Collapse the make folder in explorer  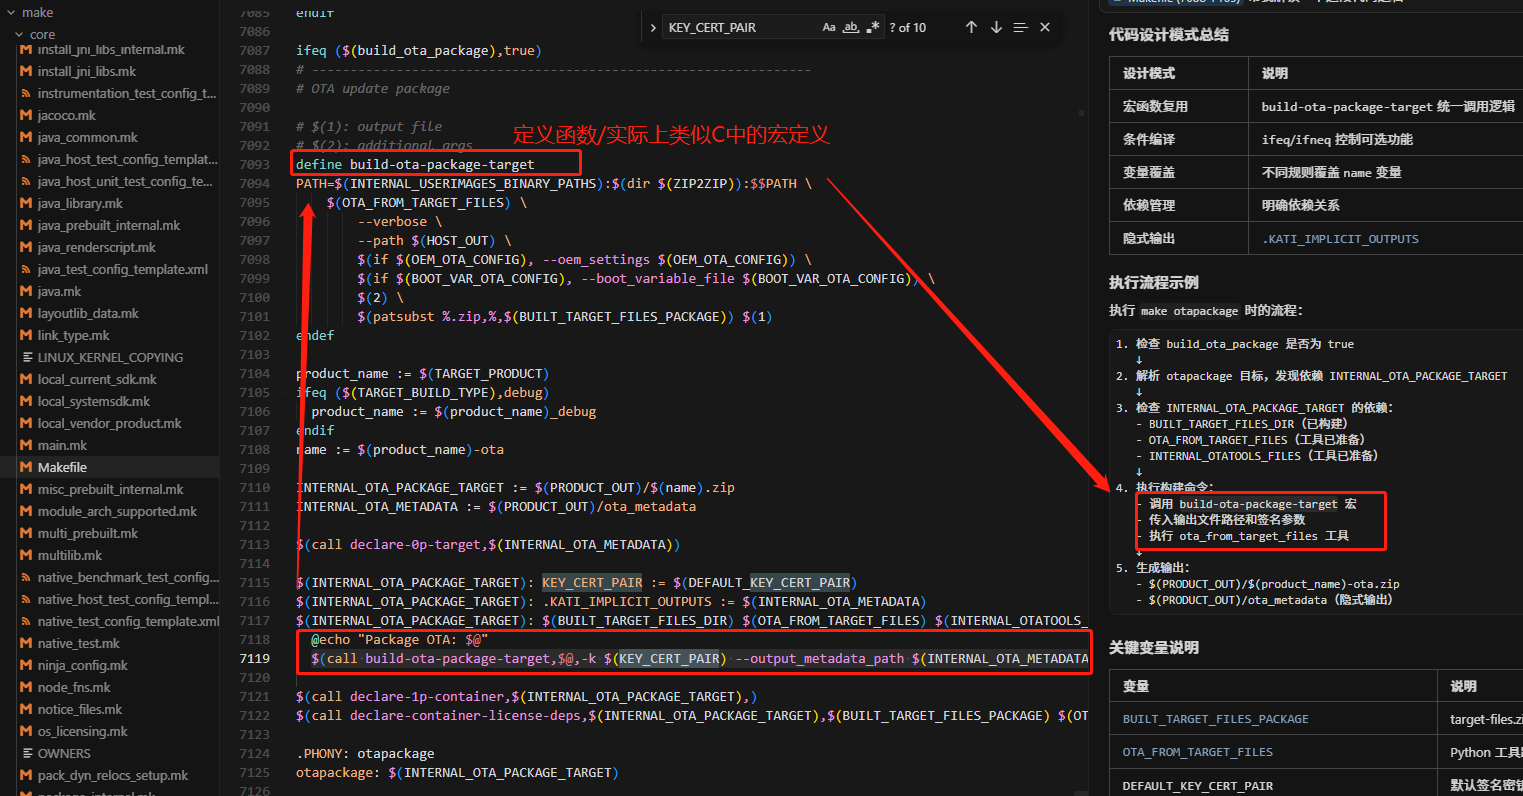coord(9,12)
